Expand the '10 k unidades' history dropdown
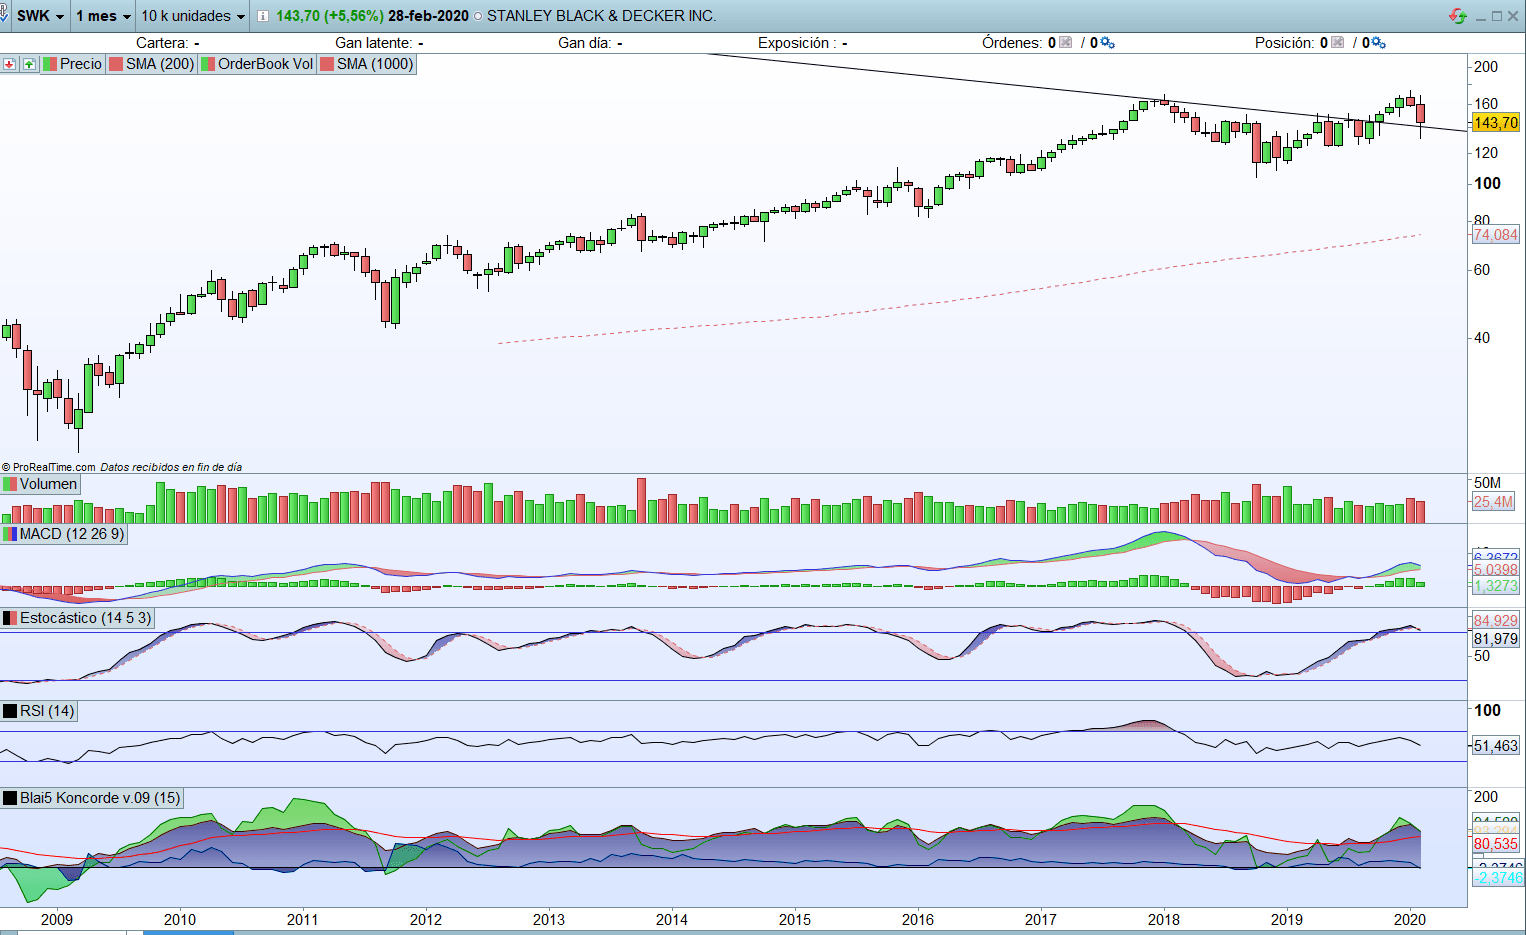Image resolution: width=1526 pixels, height=935 pixels. pyautogui.click(x=193, y=16)
